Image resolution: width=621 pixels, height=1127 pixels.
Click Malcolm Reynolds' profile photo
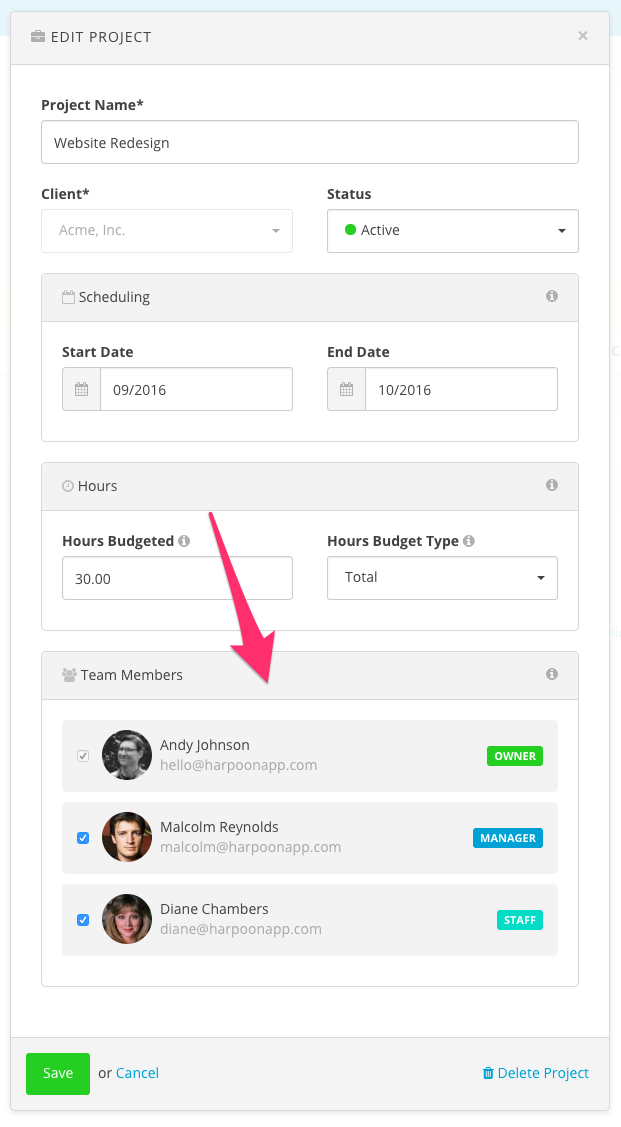pyautogui.click(x=127, y=837)
